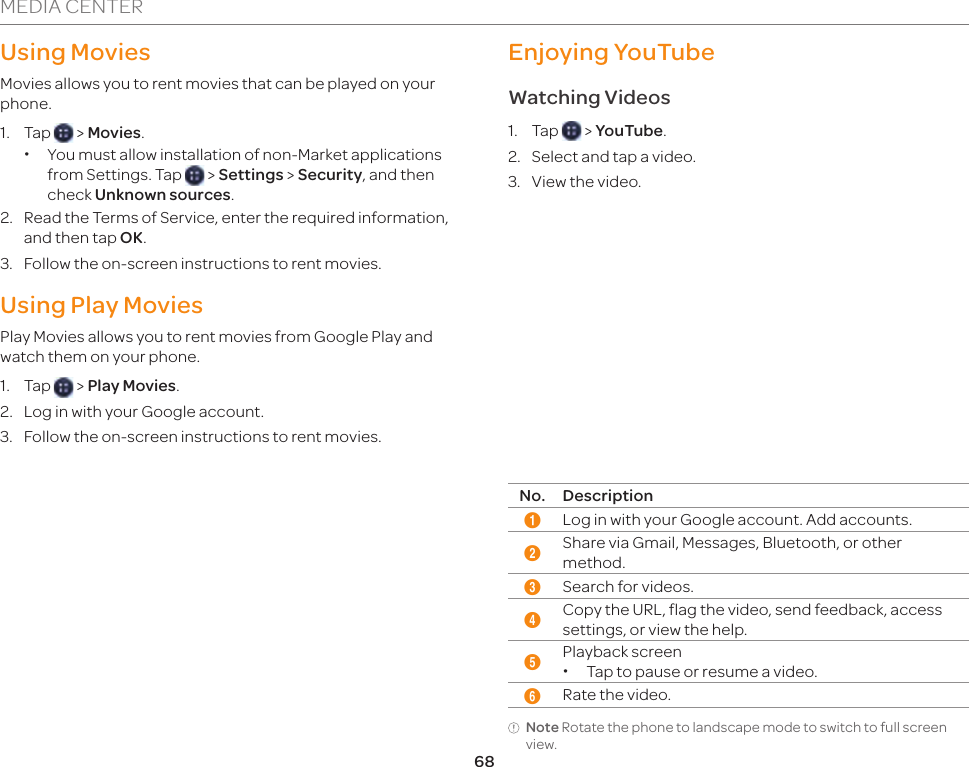Click the bold word Security
This screenshot has width=969, height=767.
330,175
